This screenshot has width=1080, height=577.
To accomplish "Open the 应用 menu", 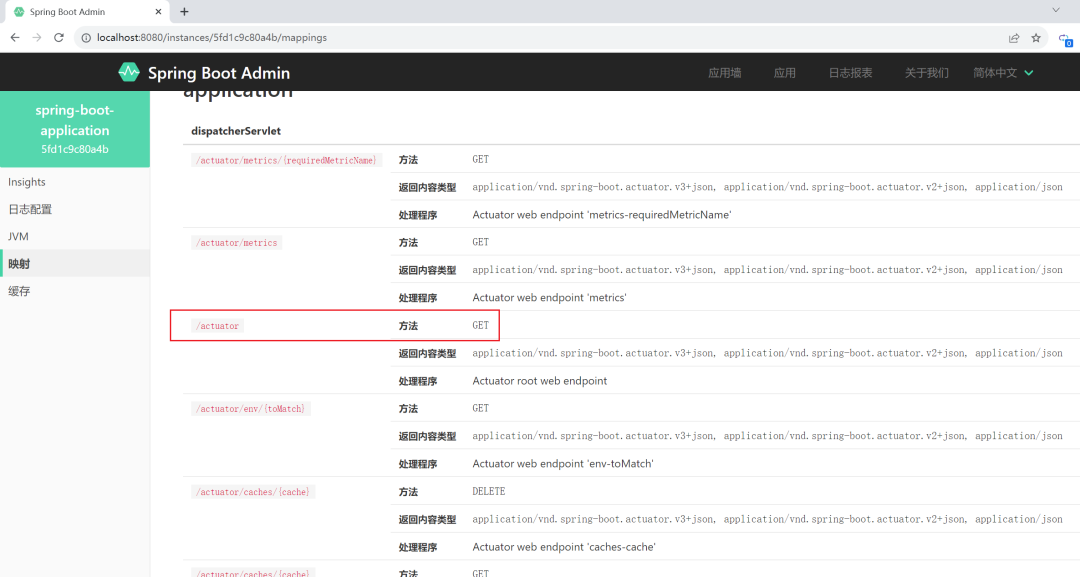I will 785,73.
